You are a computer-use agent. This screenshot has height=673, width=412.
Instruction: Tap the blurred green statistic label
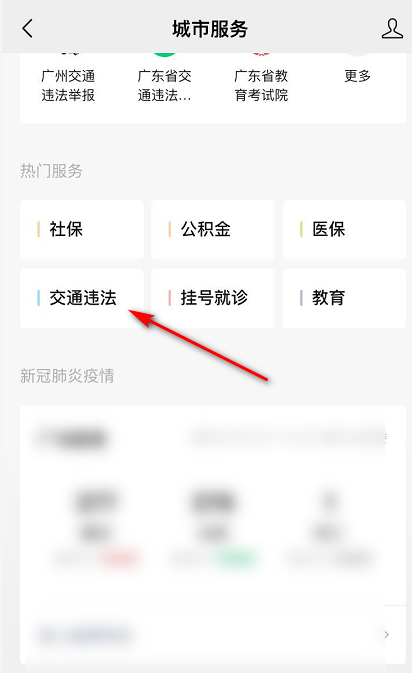(x=237, y=558)
